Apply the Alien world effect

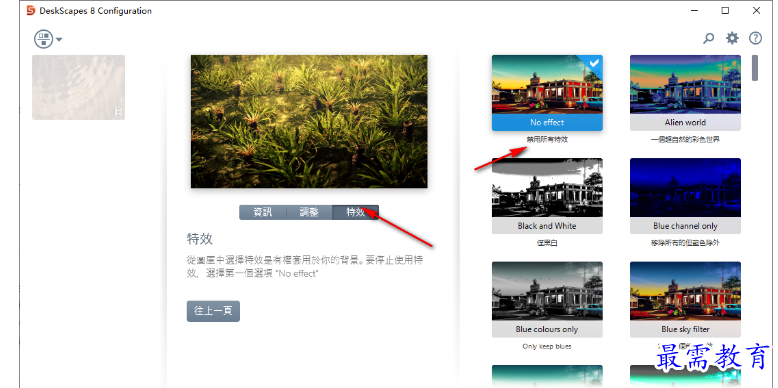[685, 93]
